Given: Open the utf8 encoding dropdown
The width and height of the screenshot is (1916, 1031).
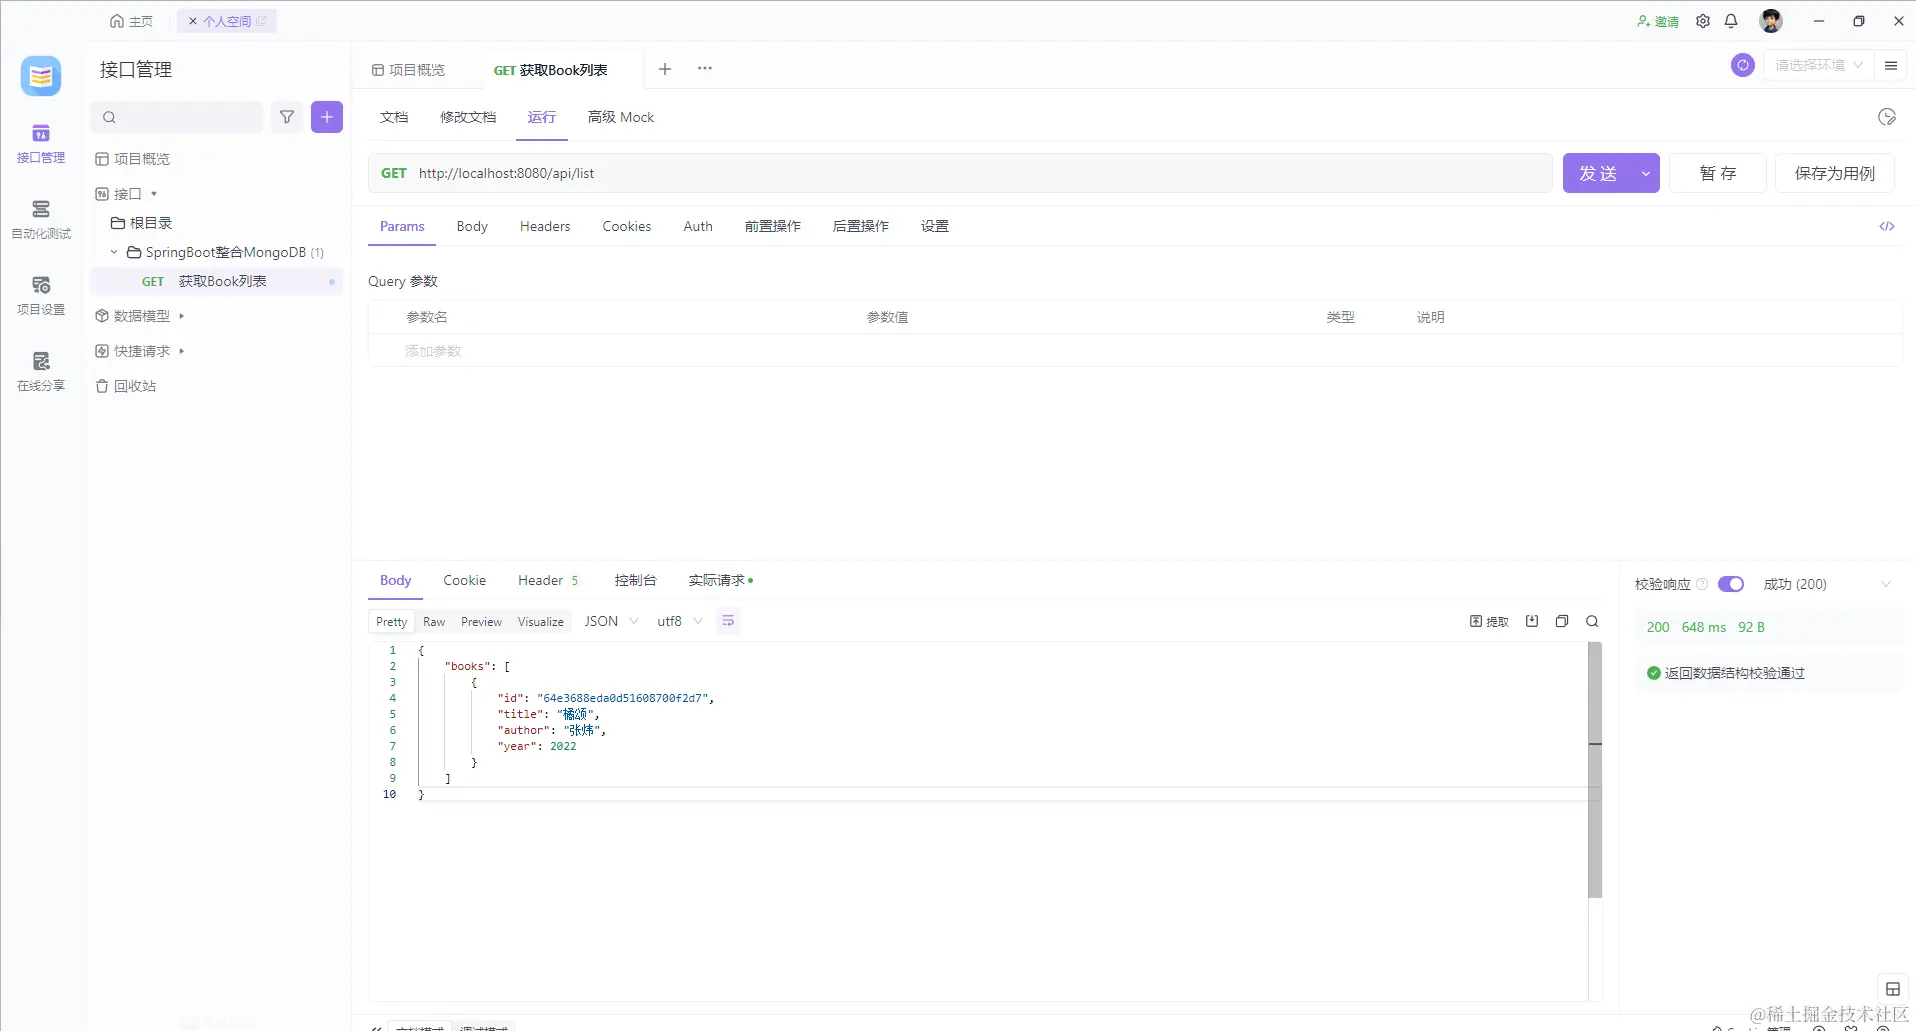Looking at the screenshot, I should (680, 621).
